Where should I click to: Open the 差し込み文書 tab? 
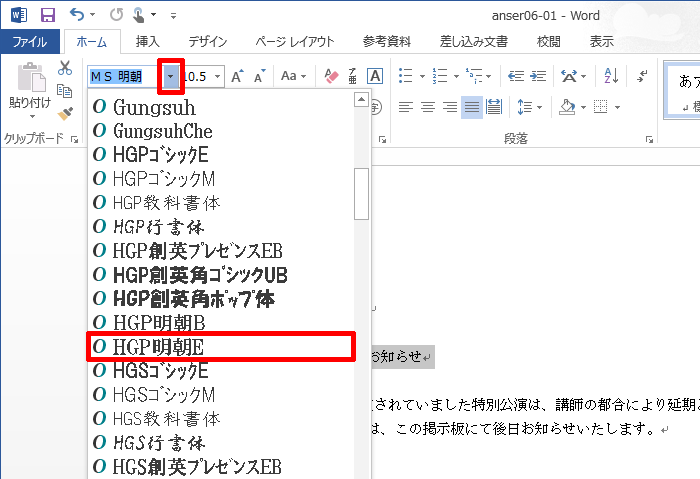[x=474, y=42]
